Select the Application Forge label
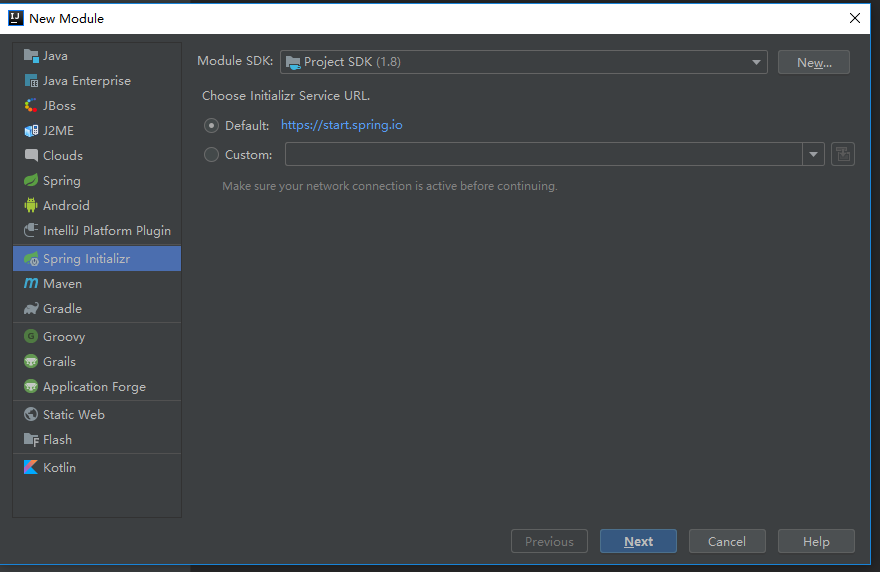This screenshot has height=572, width=880. pos(94,387)
